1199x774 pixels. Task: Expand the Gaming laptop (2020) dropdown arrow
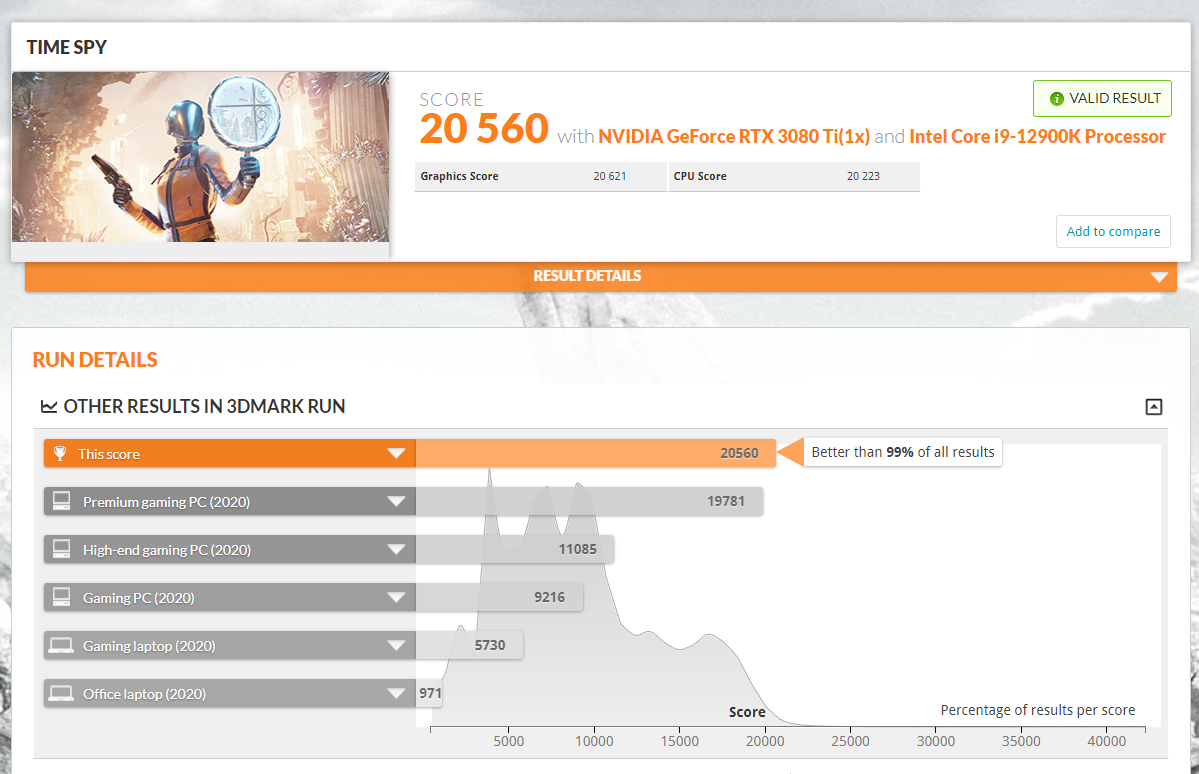pyautogui.click(x=396, y=646)
